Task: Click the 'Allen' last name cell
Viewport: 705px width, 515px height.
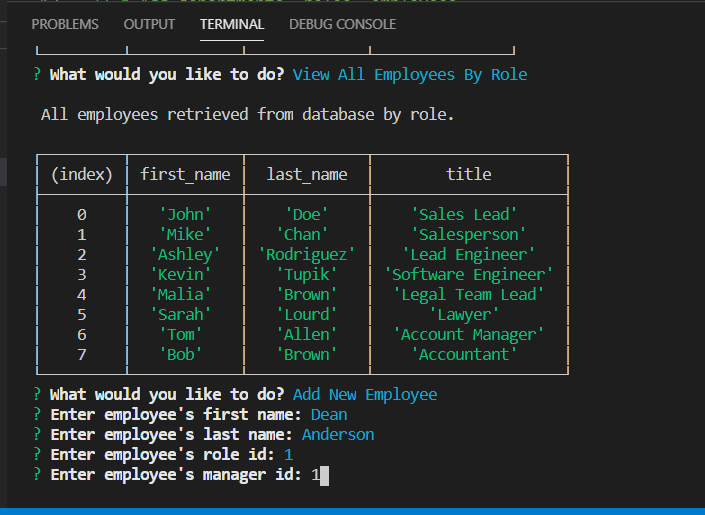Action: click(x=307, y=335)
